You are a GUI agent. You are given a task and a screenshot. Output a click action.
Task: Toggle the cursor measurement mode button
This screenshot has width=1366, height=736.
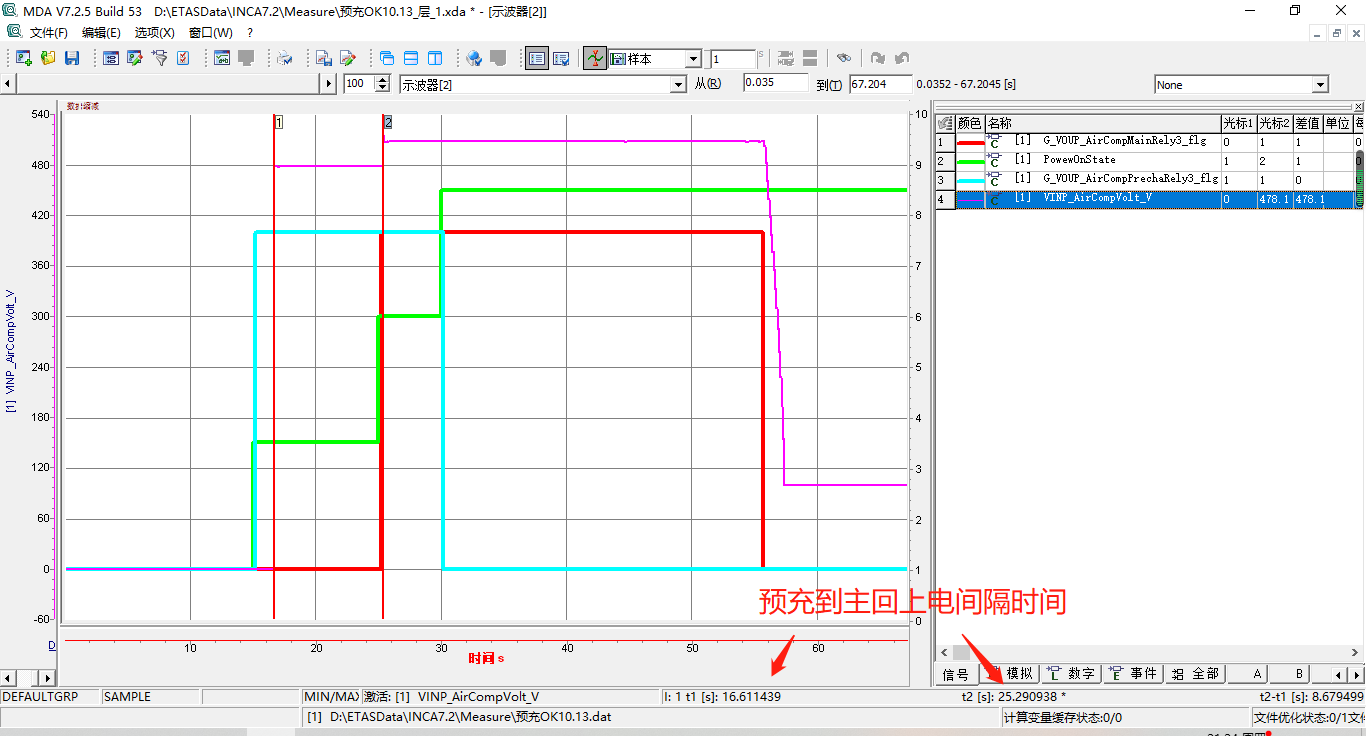(x=595, y=58)
